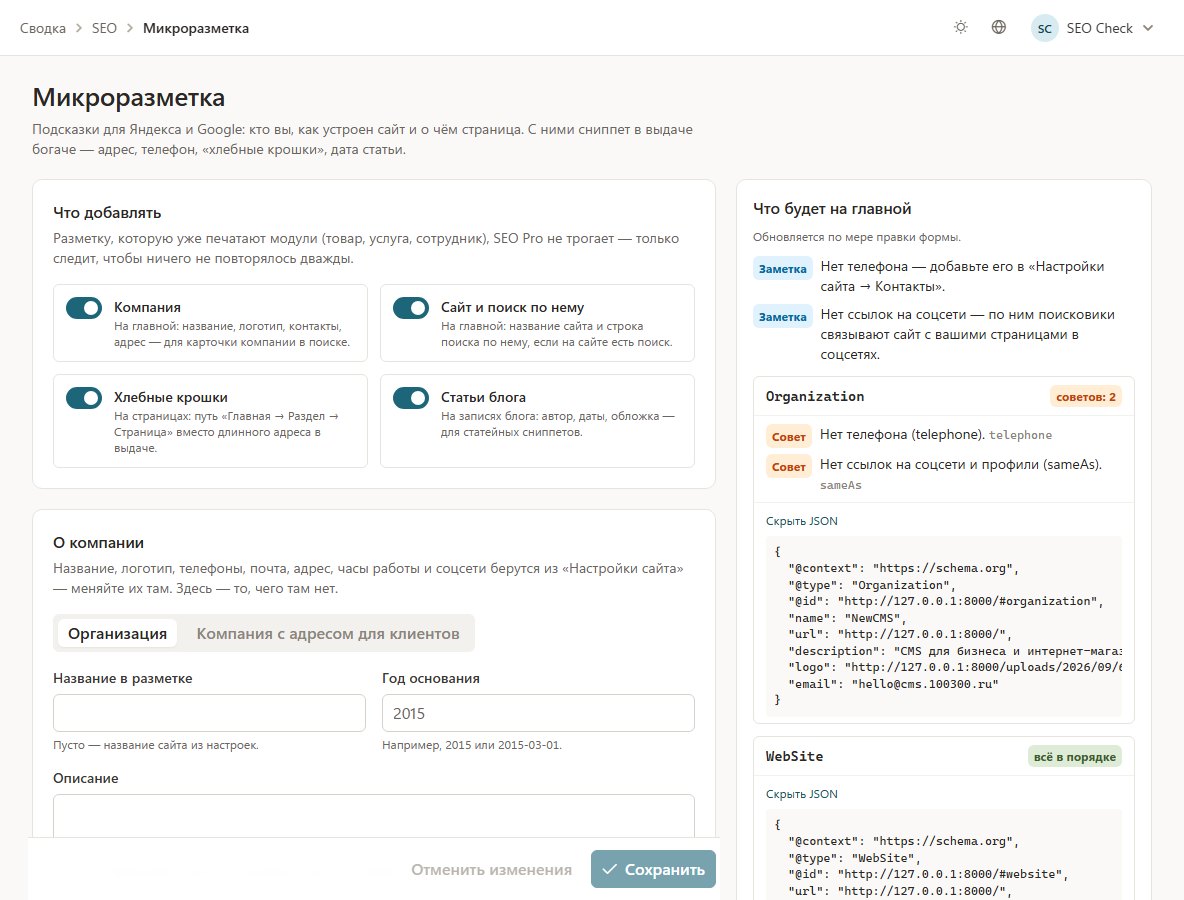Go to Сводка in breadcrumbs

point(42,28)
